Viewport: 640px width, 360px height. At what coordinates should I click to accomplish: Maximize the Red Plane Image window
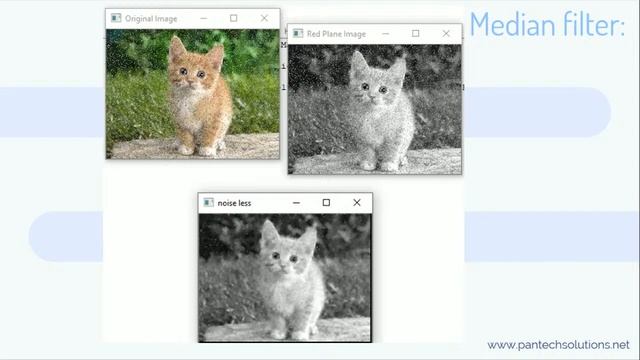(416, 33)
